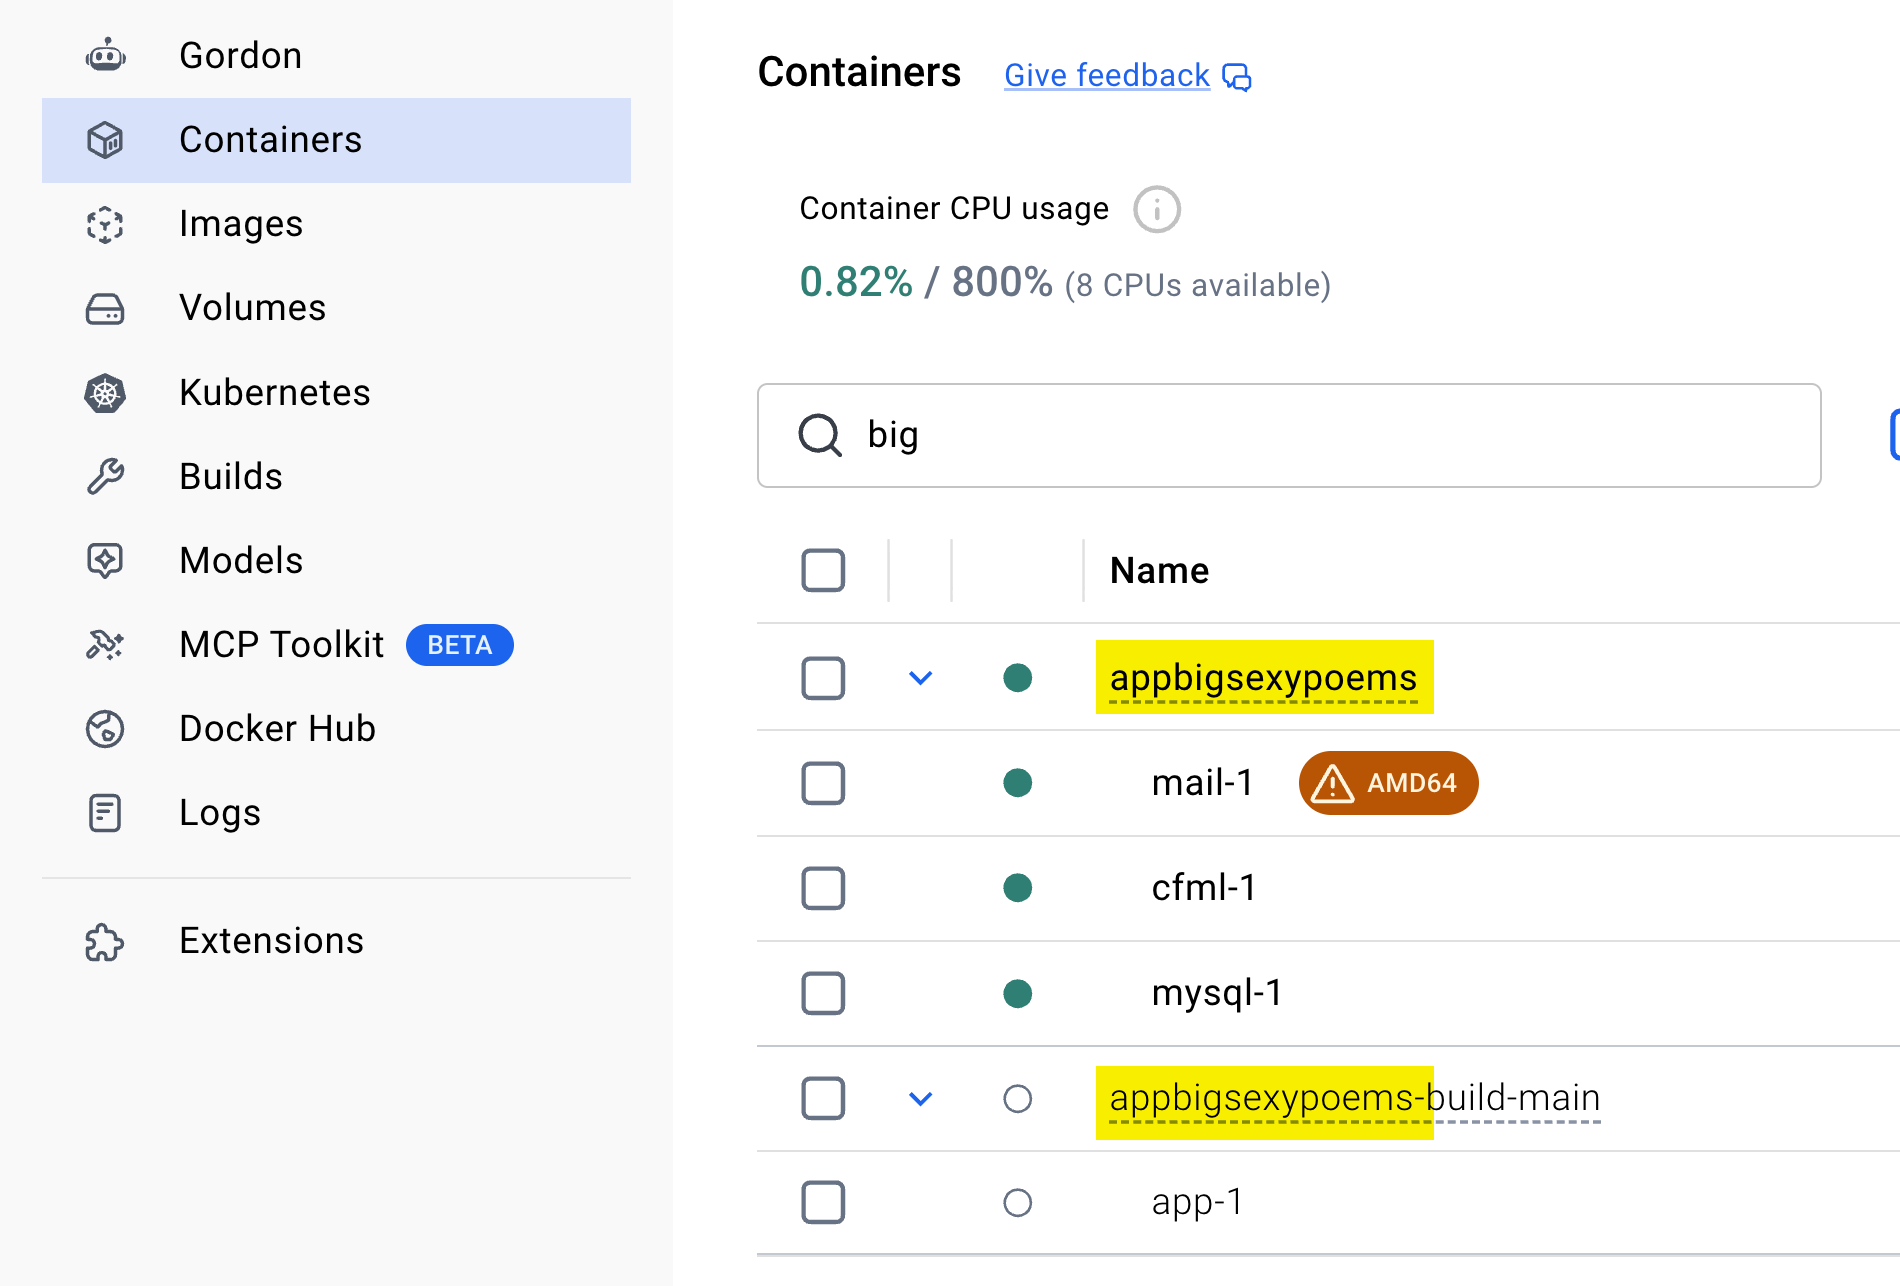Image resolution: width=1900 pixels, height=1286 pixels.
Task: Open MCP Toolkit section
Action: (x=336, y=645)
